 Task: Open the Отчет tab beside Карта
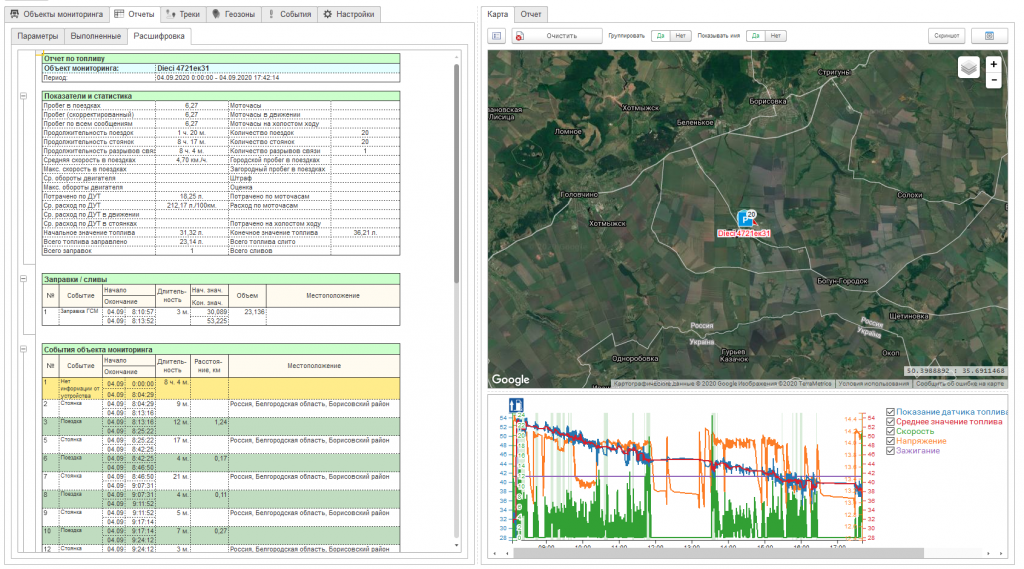click(x=532, y=15)
